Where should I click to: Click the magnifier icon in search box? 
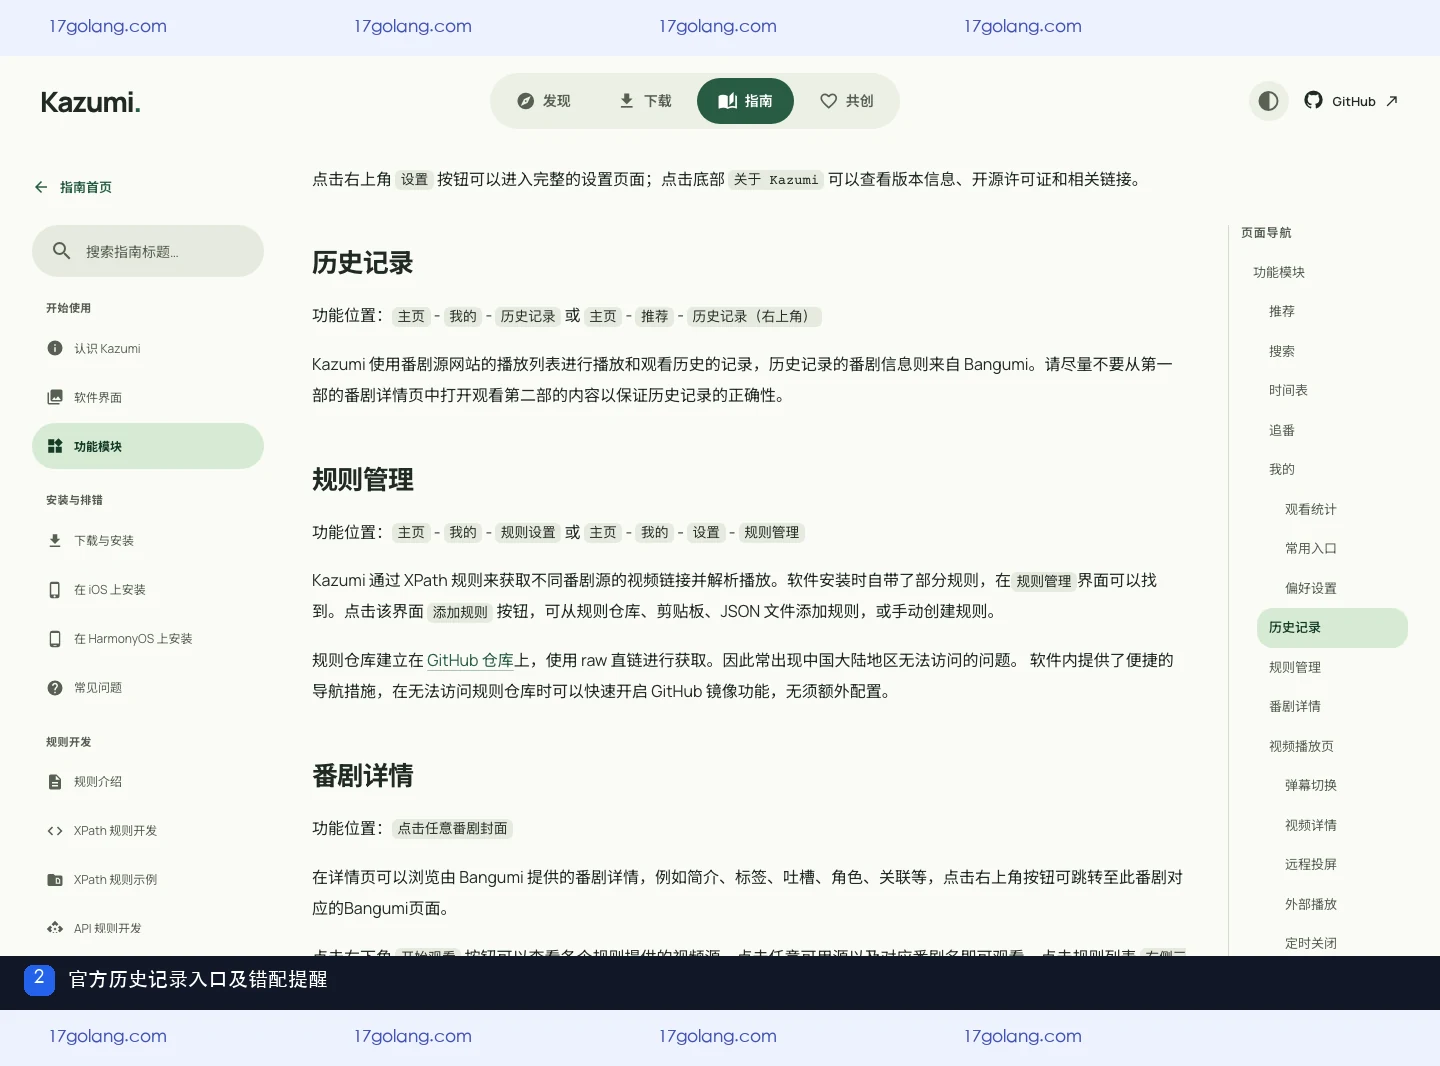tap(61, 251)
